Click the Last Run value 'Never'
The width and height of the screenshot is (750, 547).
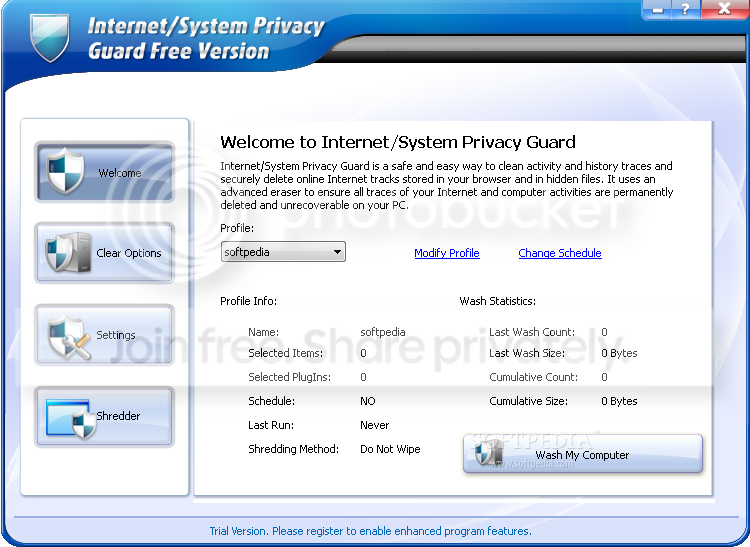pyautogui.click(x=375, y=425)
